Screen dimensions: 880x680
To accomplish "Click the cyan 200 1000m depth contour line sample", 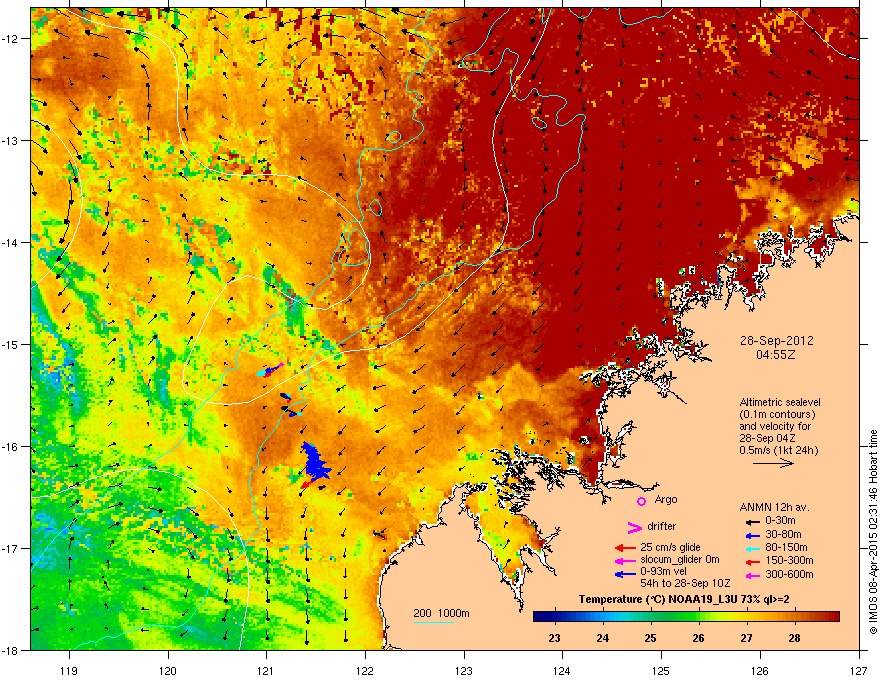I will coord(434,623).
